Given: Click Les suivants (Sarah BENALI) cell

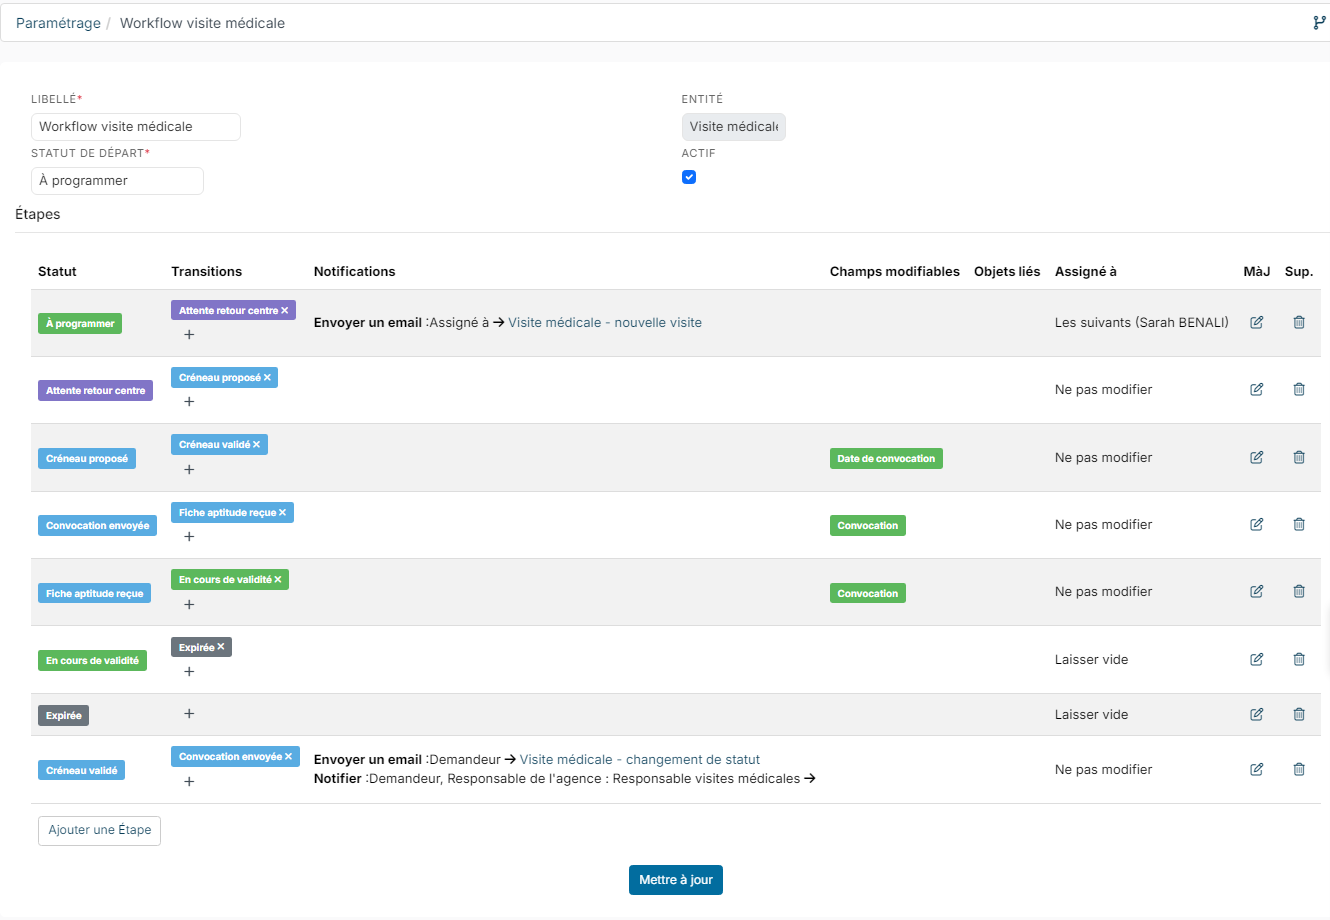Looking at the screenshot, I should tap(1142, 322).
